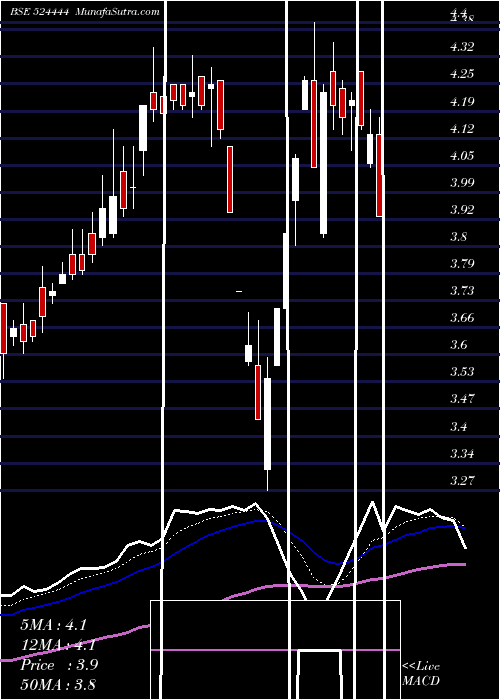
Task: Open the MunafaSutra.com watermark link
Action: pos(117,12)
